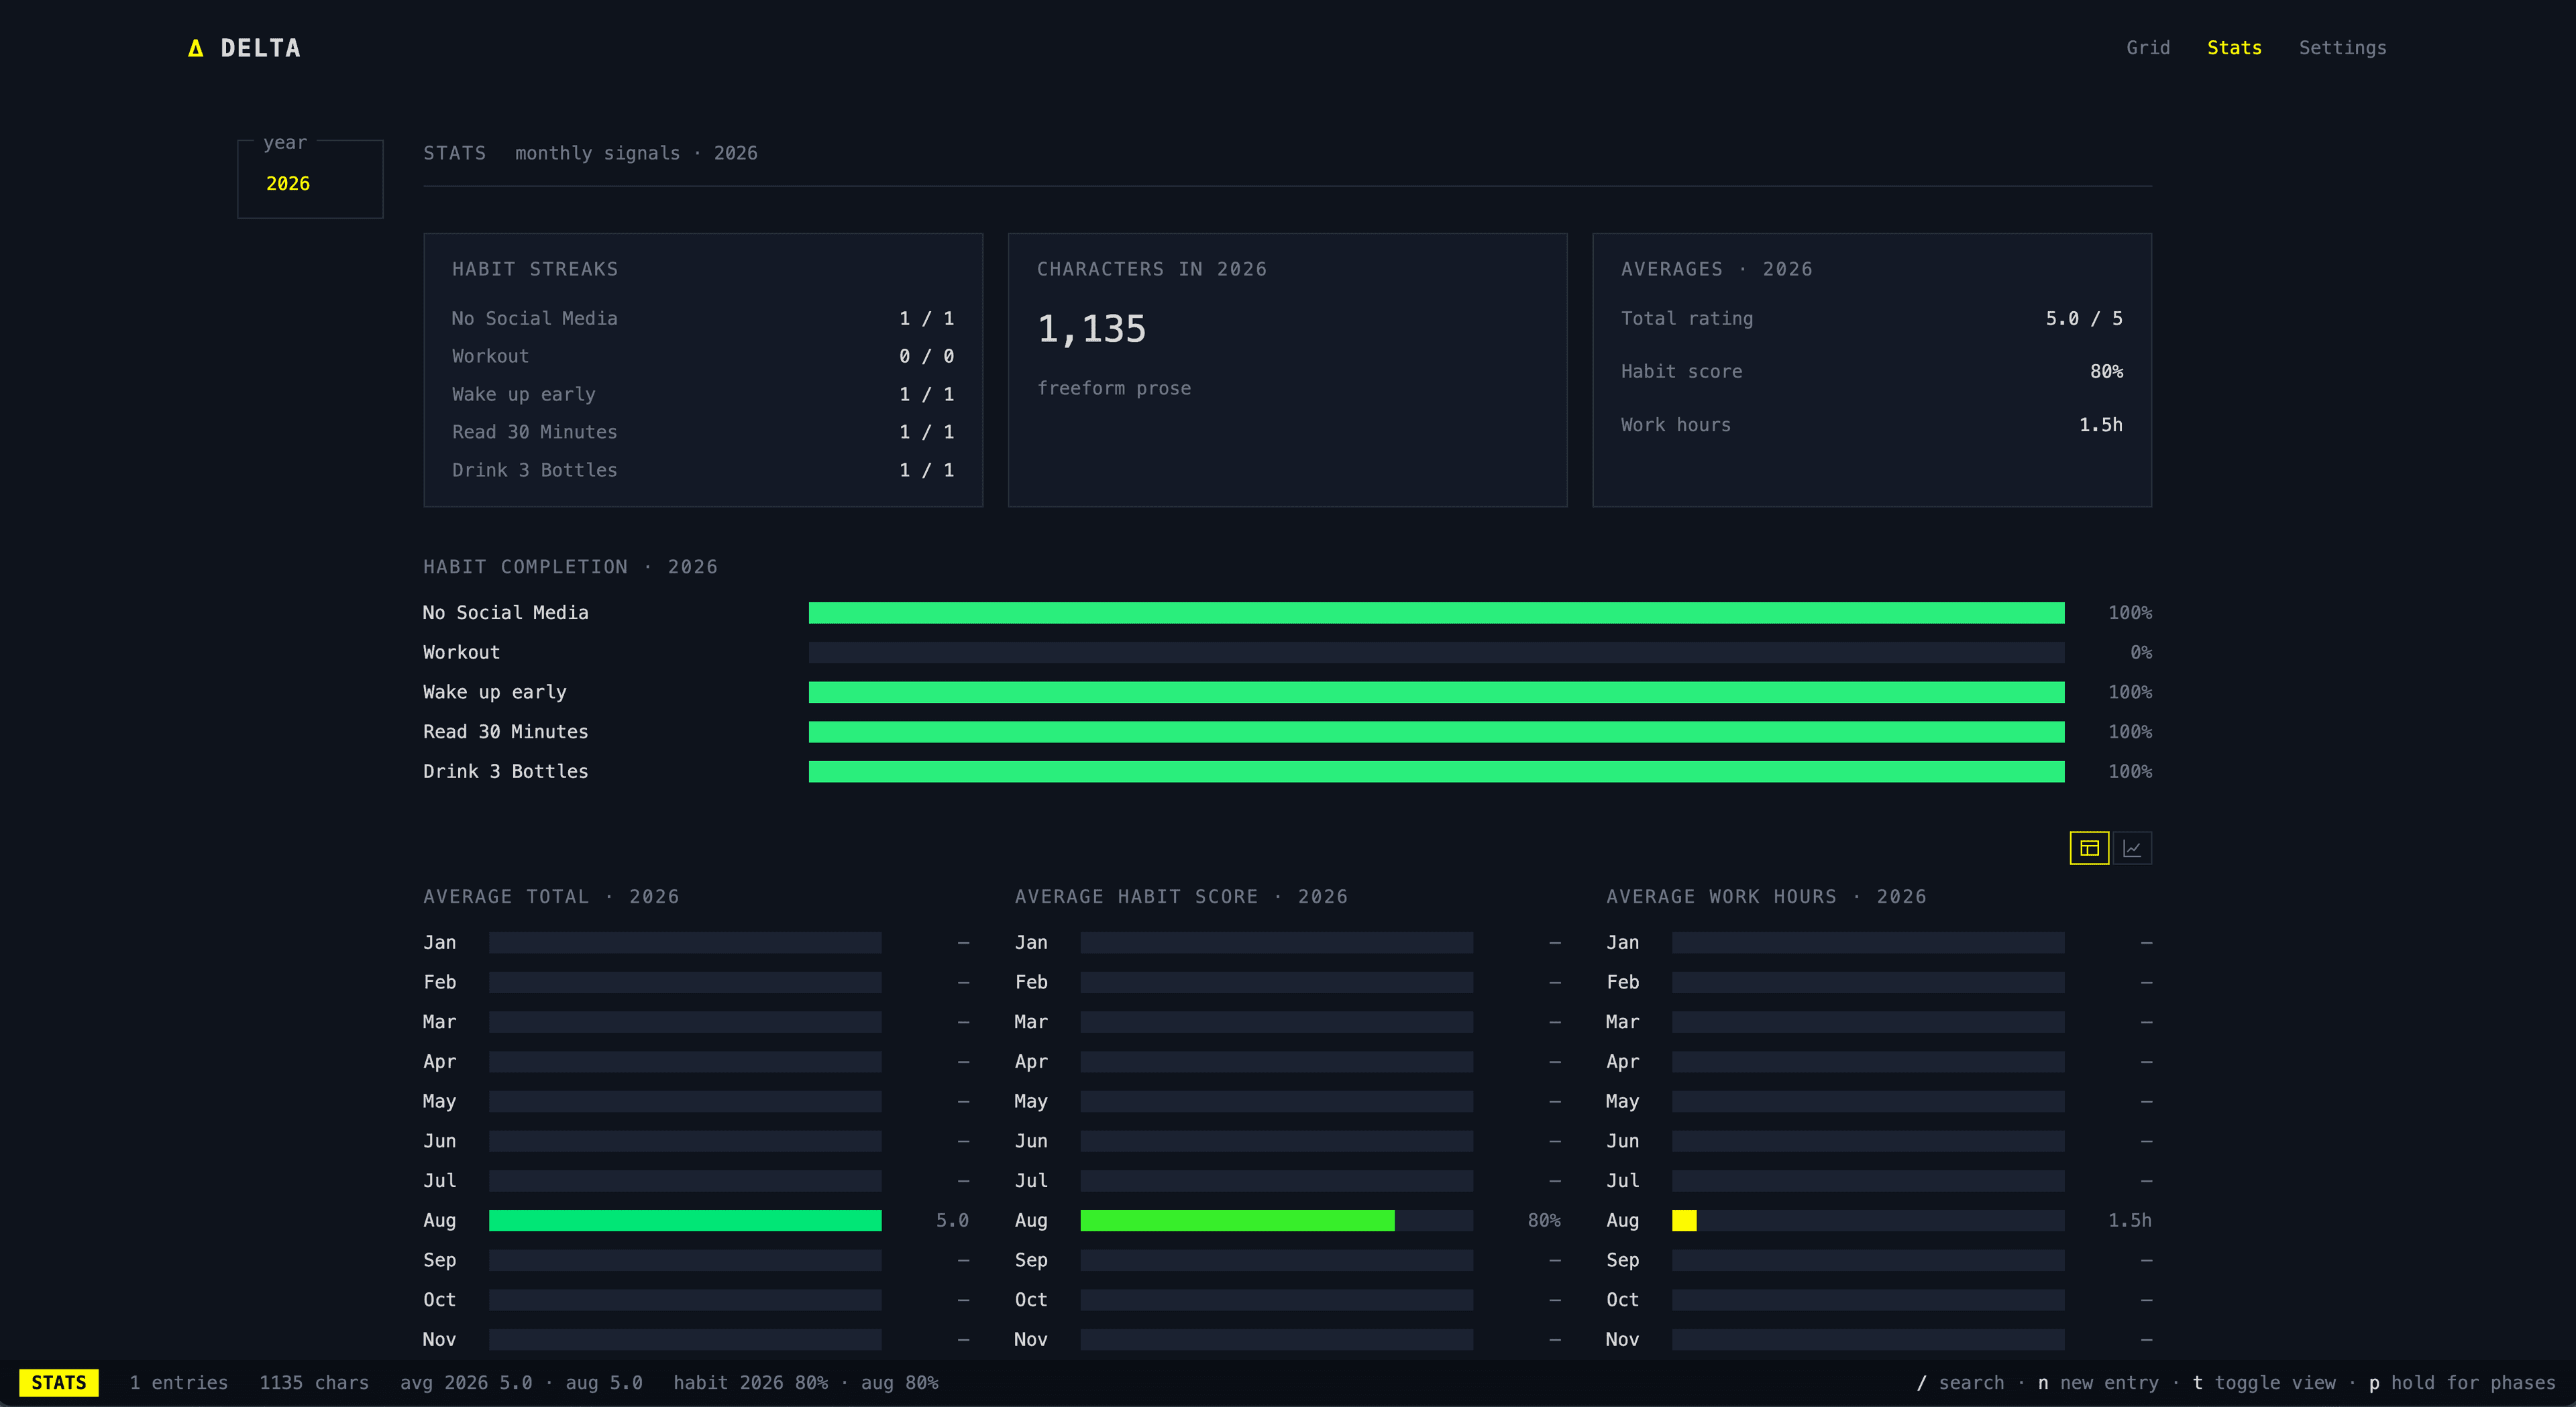Click the Wake up early completion bar
This screenshot has width=2576, height=1407.
point(1436,692)
